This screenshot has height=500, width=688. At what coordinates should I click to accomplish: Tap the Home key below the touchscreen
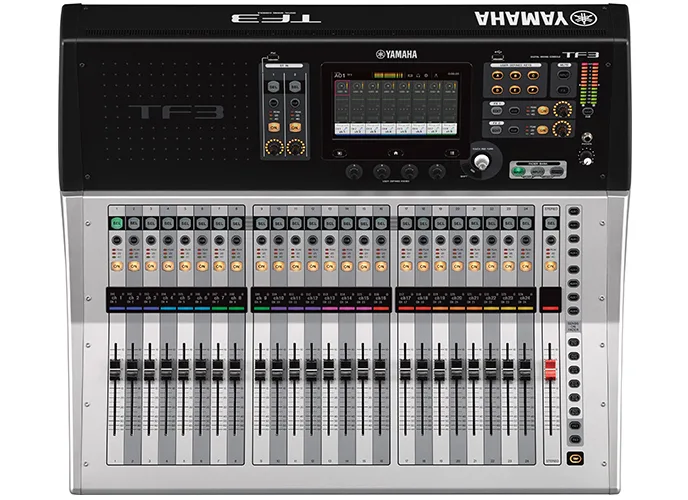pyautogui.click(x=395, y=153)
